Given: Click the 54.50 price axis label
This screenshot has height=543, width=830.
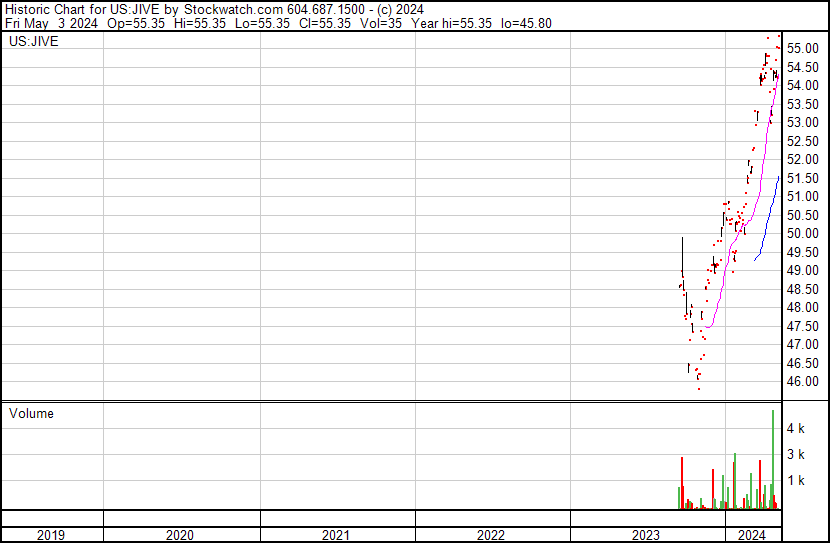Looking at the screenshot, I should pyautogui.click(x=802, y=67).
